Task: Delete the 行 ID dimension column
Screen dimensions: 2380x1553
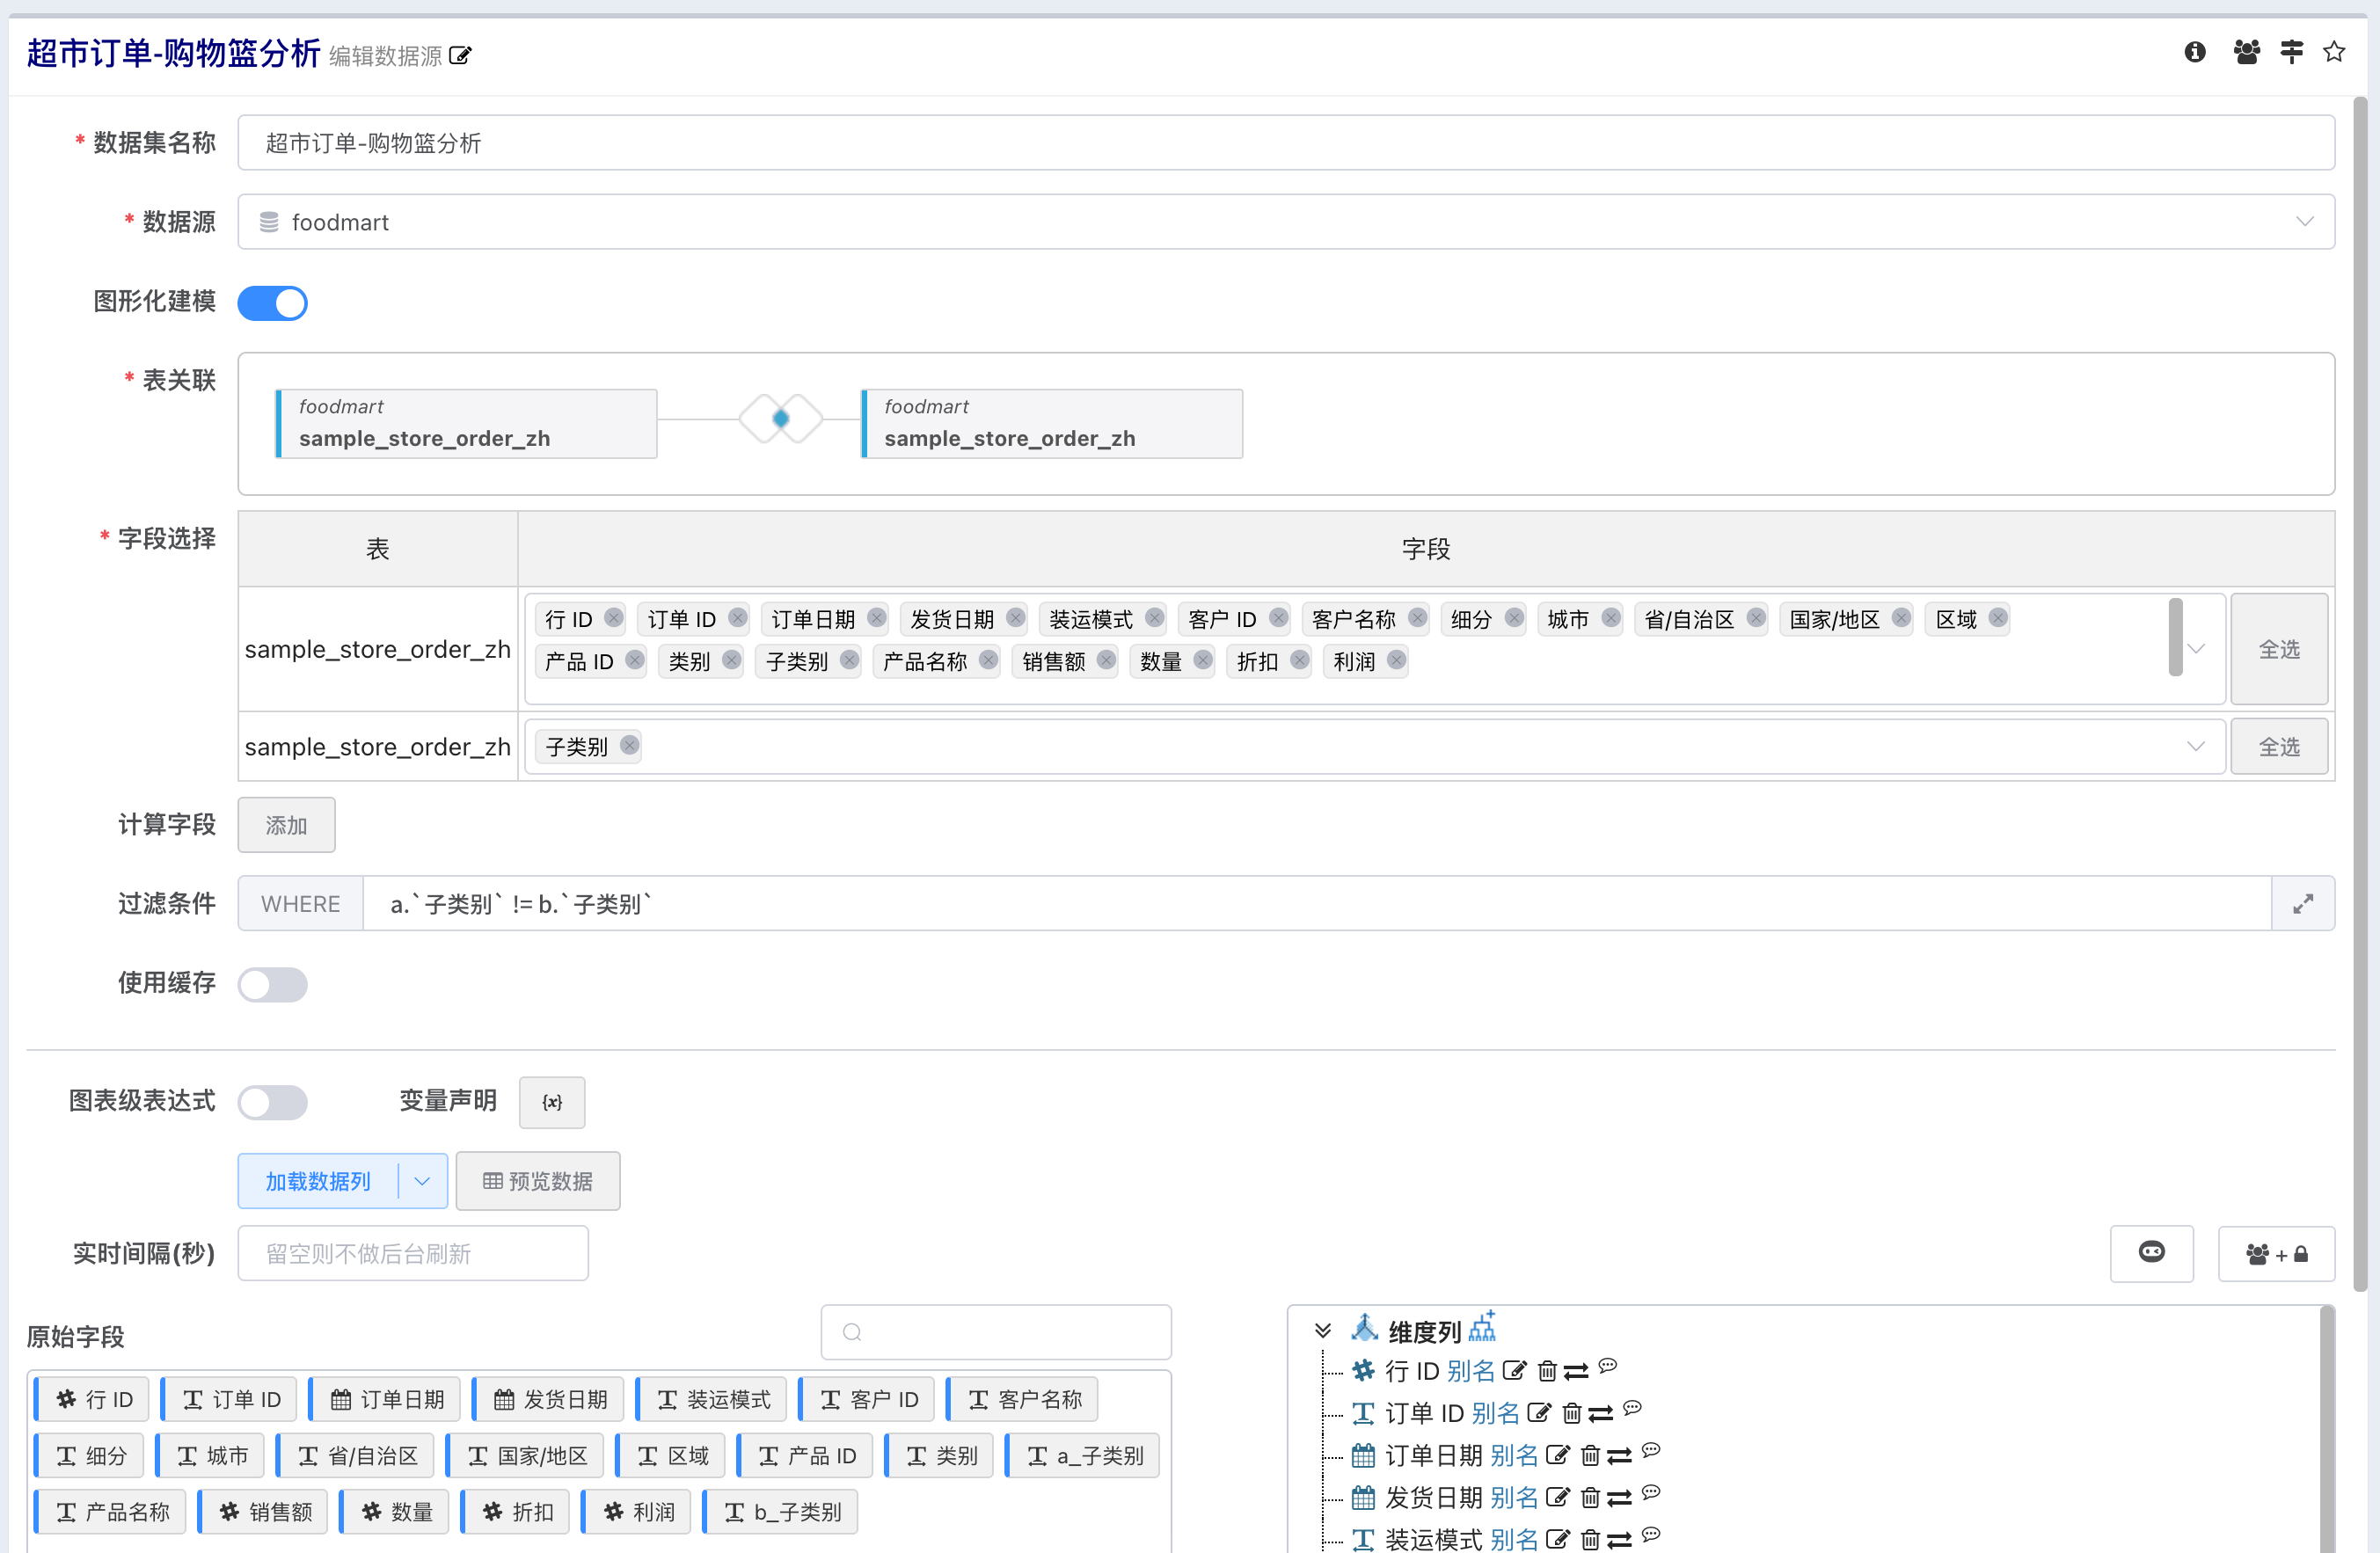Action: tap(1546, 1370)
